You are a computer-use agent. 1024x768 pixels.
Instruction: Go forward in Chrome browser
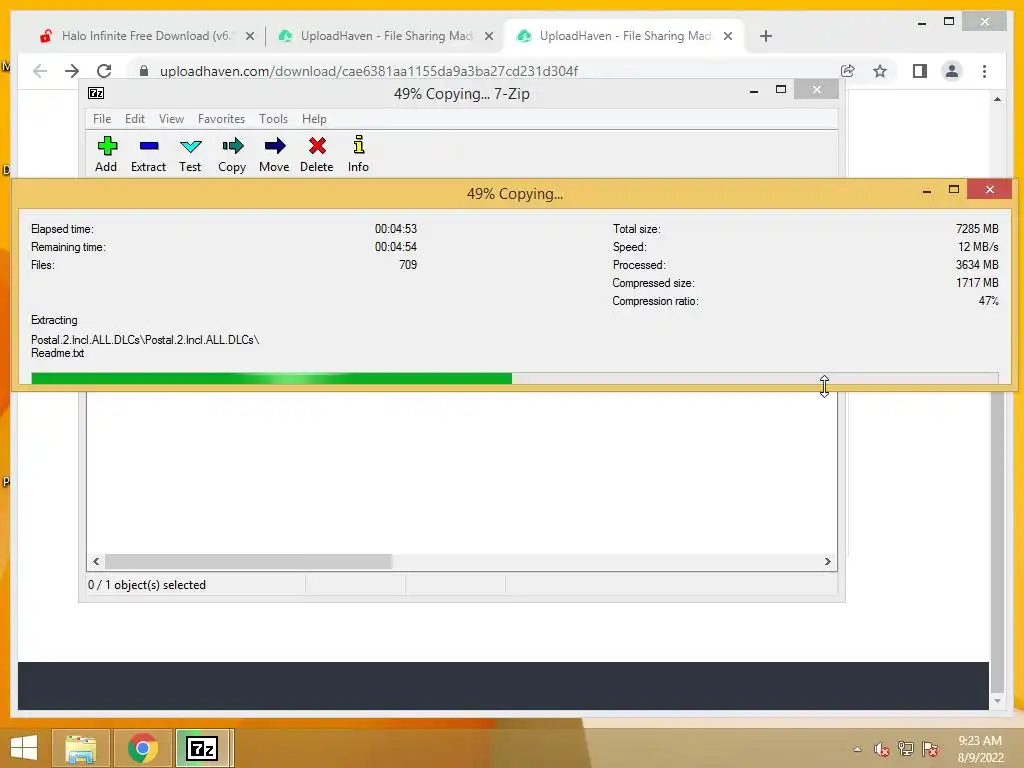pyautogui.click(x=72, y=71)
